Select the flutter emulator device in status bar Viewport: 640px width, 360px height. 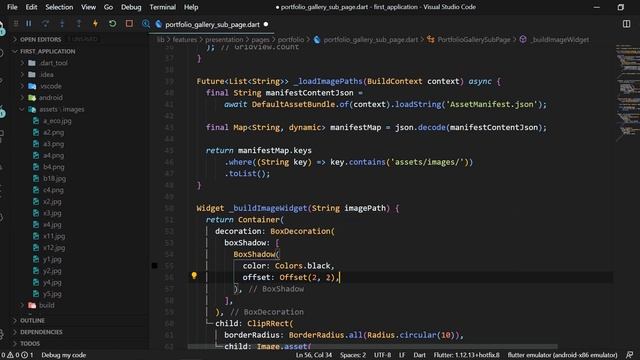562,355
